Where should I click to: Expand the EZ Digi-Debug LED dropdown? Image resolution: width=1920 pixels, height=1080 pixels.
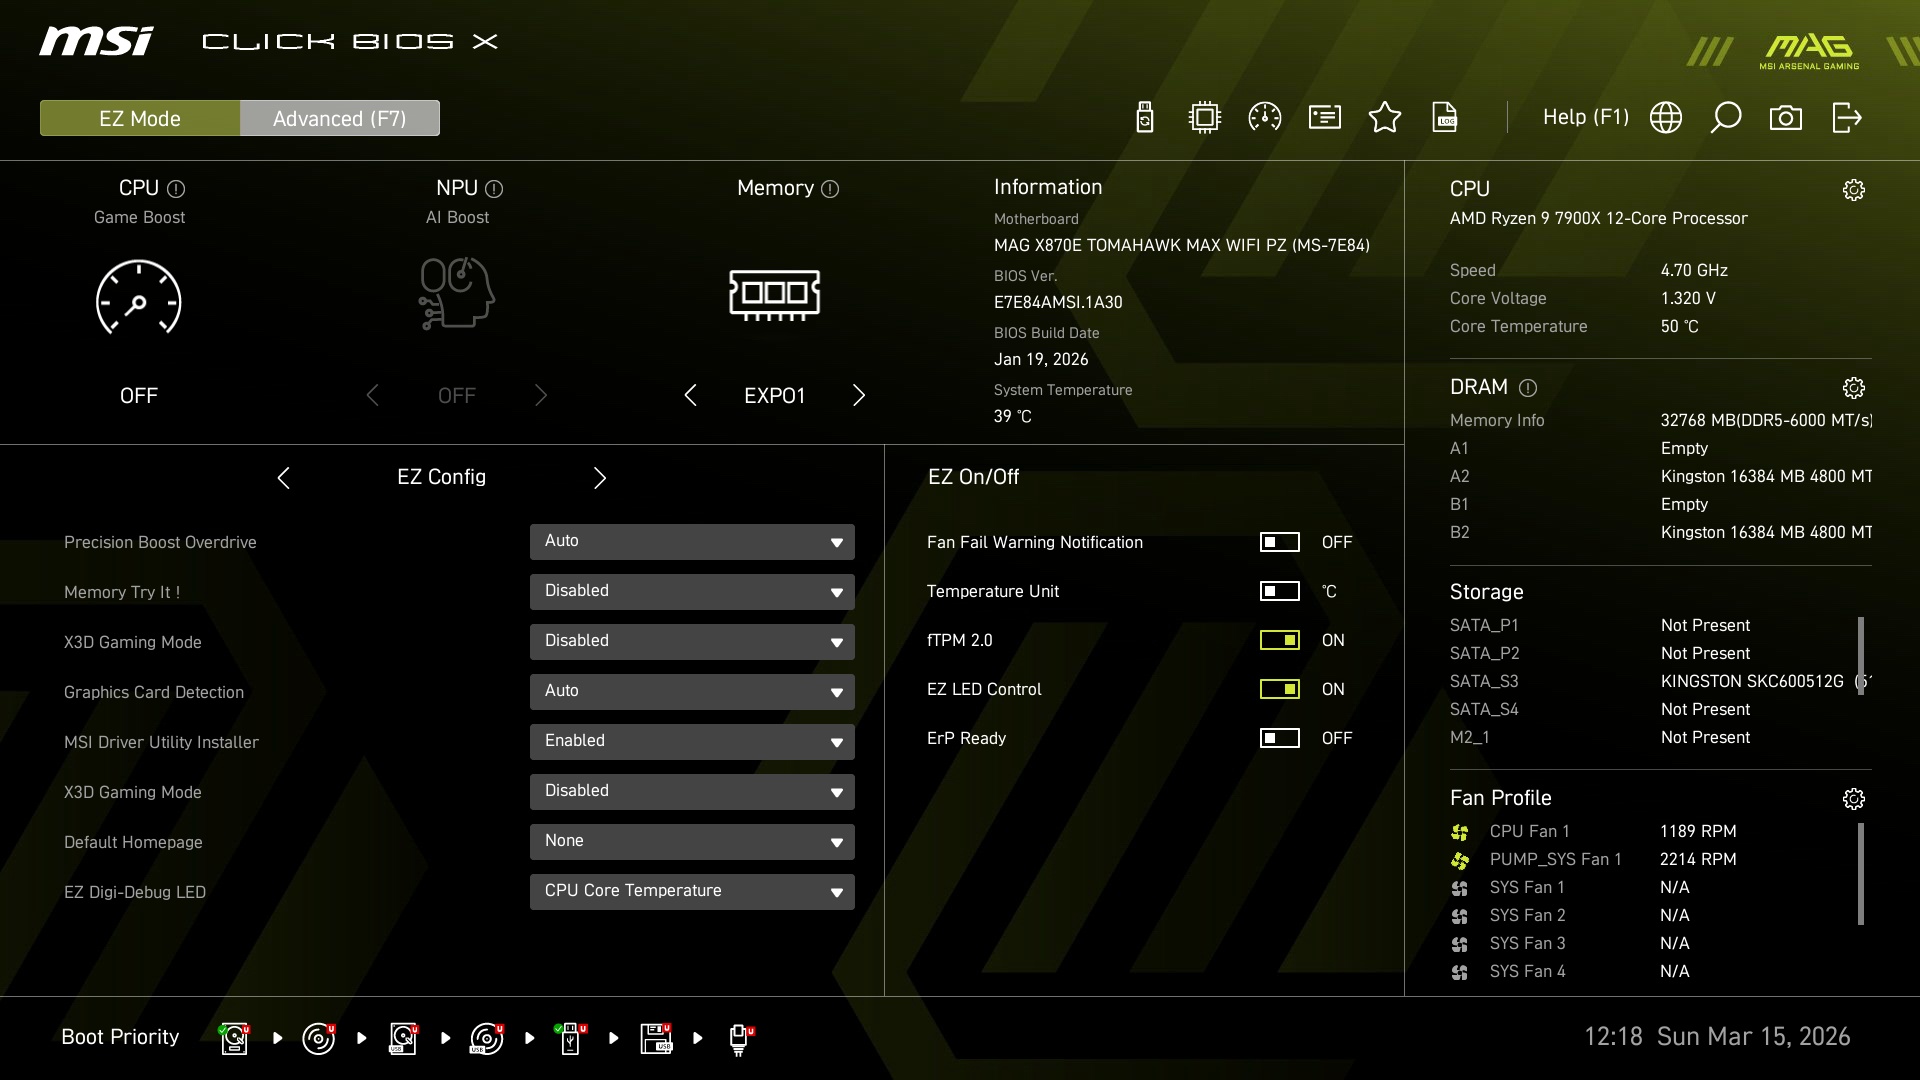(692, 891)
